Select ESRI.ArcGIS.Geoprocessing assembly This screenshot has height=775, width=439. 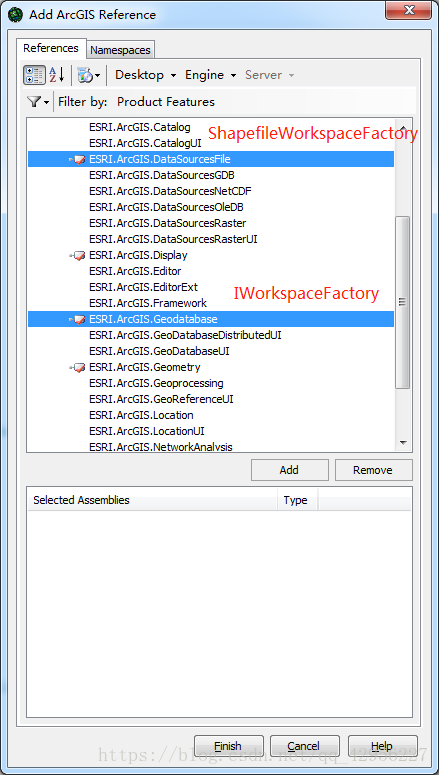point(156,383)
